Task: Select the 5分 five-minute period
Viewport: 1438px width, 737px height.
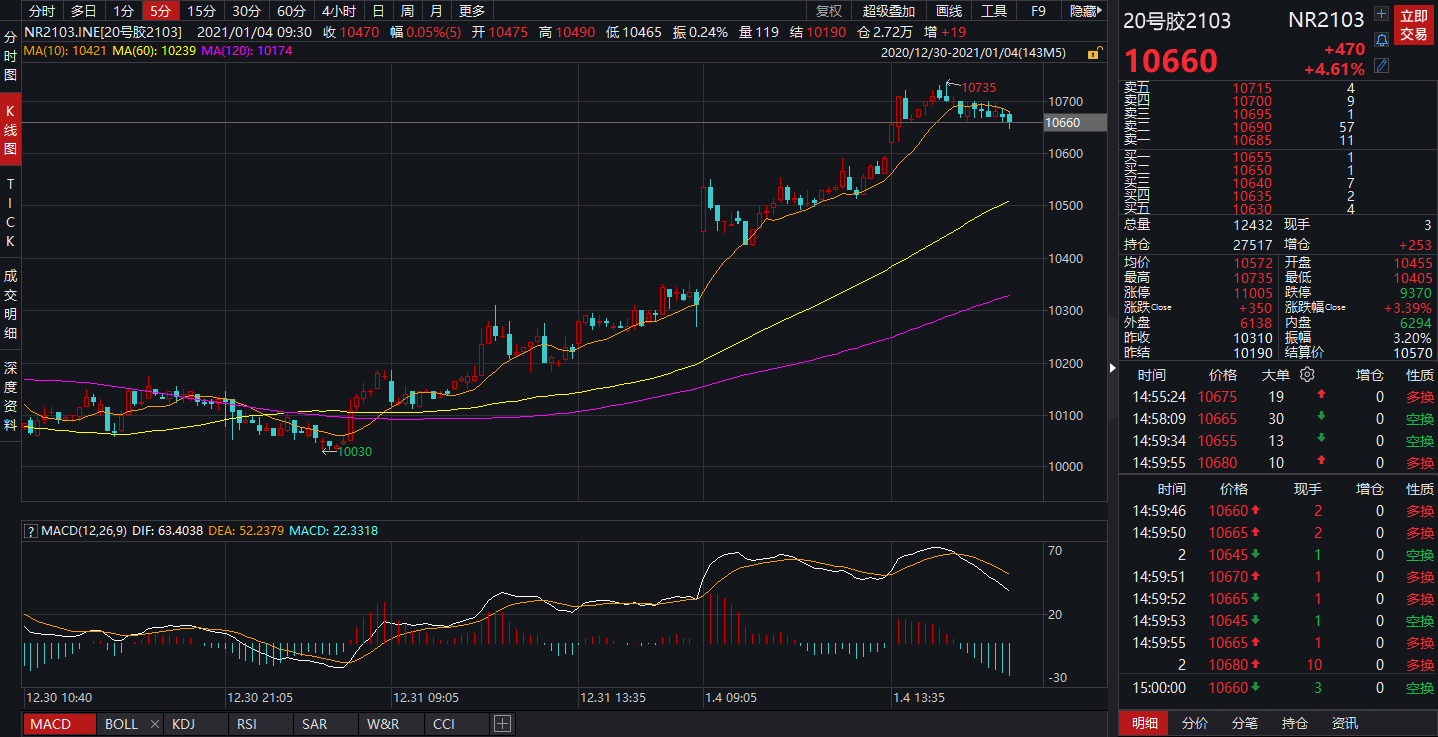Action: (161, 11)
